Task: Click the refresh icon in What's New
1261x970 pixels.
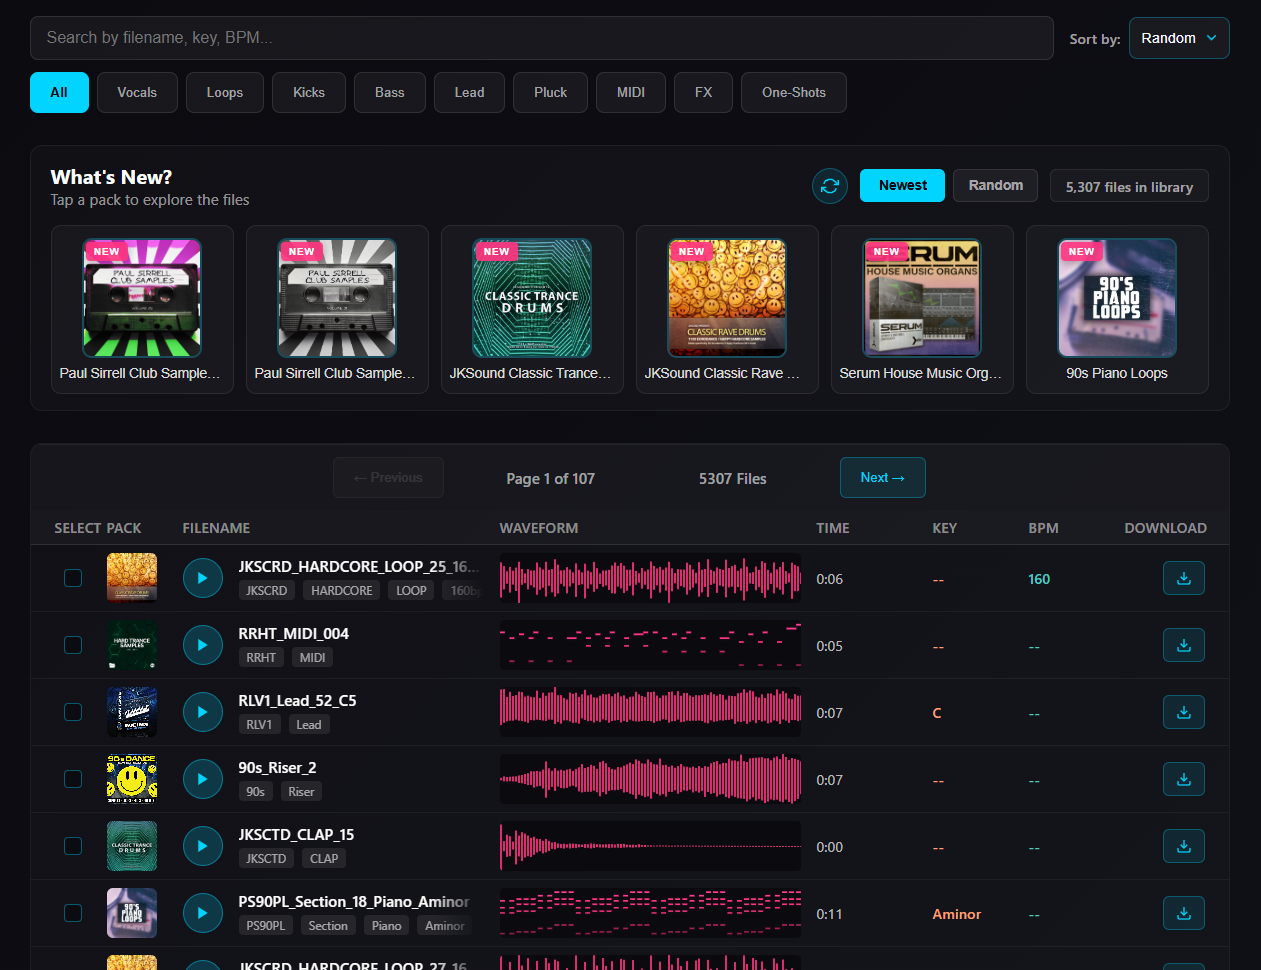Action: click(x=829, y=186)
